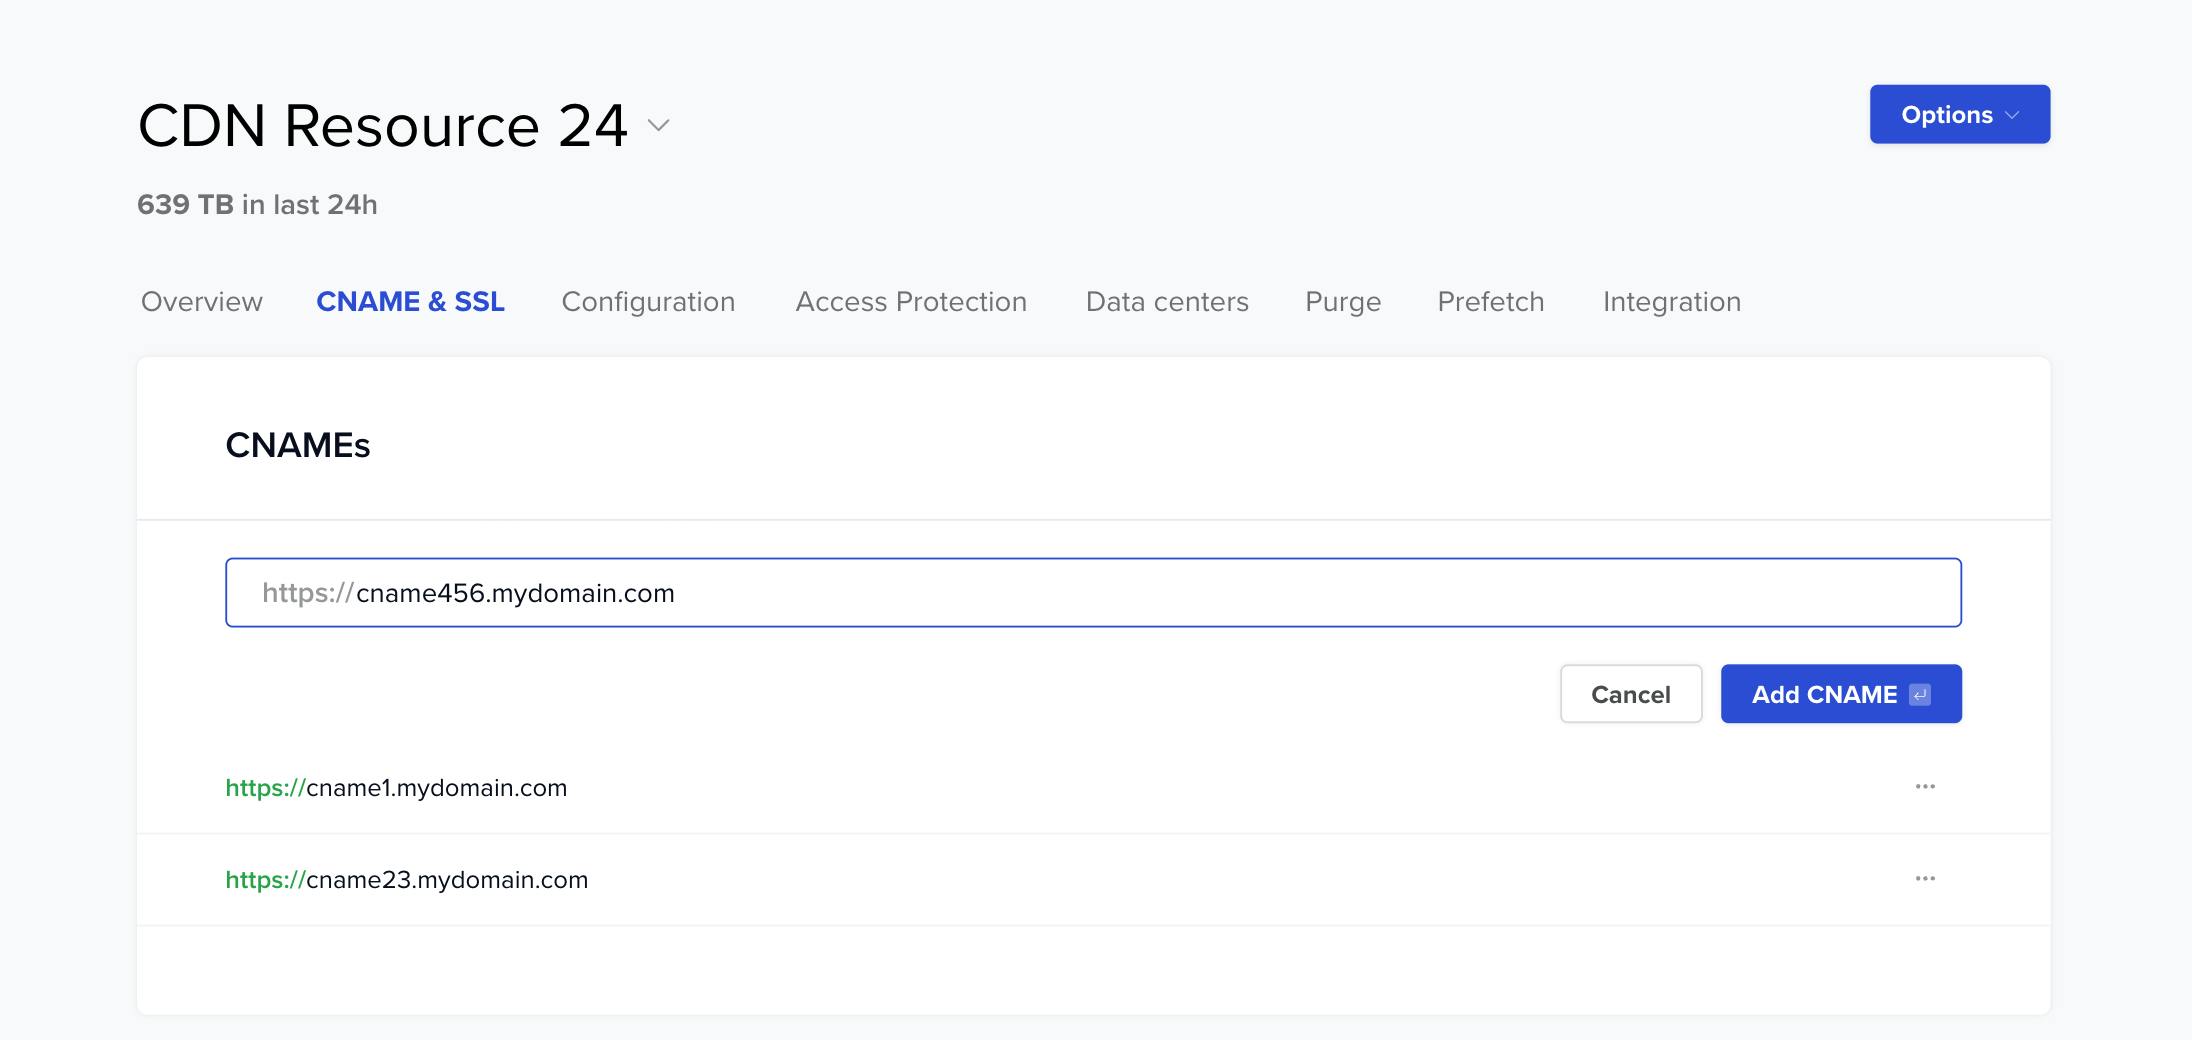
Task: Open the cname23.mydomain.com link
Action: click(x=406, y=880)
